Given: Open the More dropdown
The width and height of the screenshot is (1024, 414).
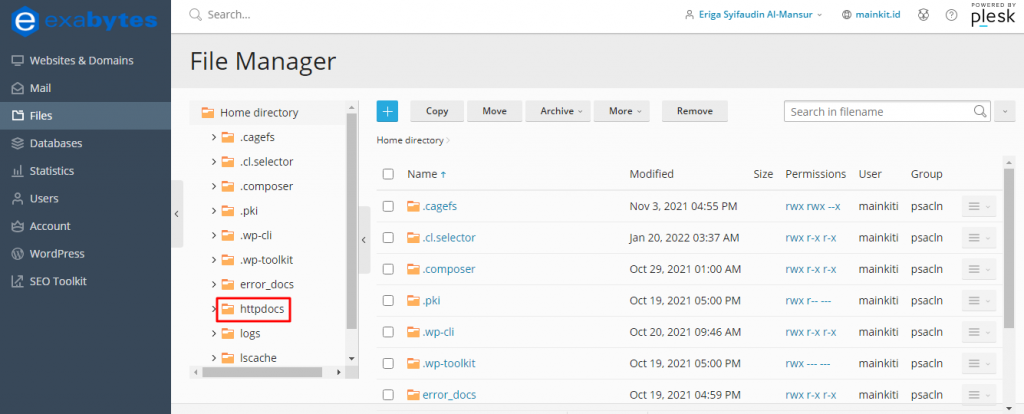Looking at the screenshot, I should pyautogui.click(x=622, y=111).
